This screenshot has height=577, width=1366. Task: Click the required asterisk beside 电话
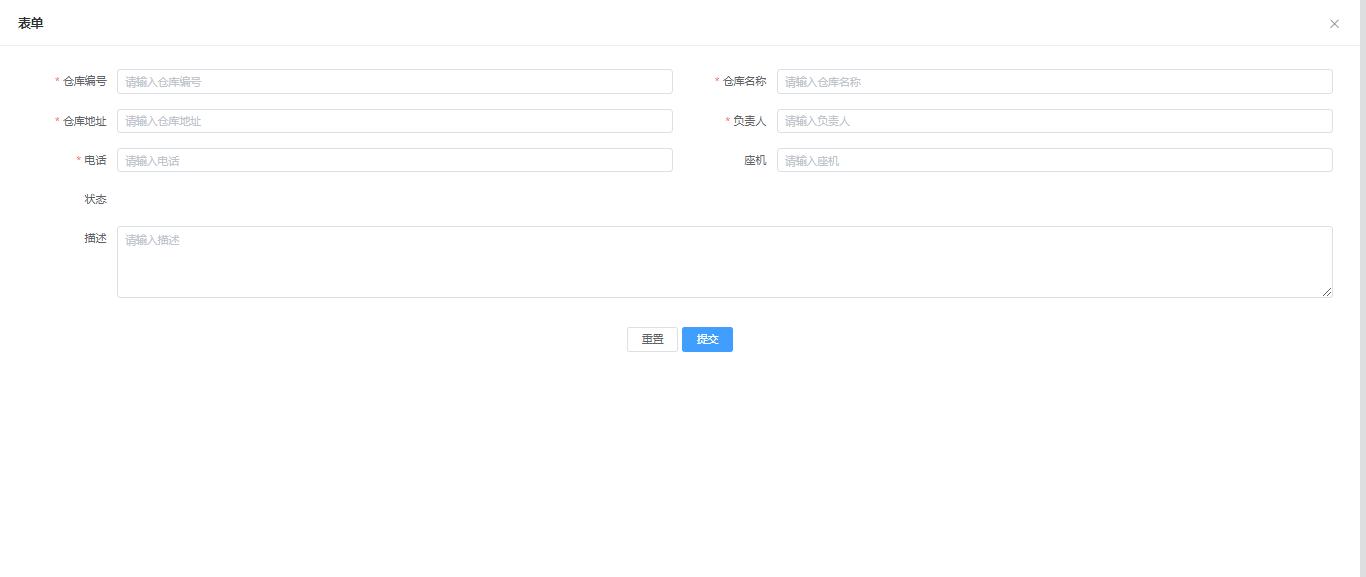pyautogui.click(x=79, y=160)
